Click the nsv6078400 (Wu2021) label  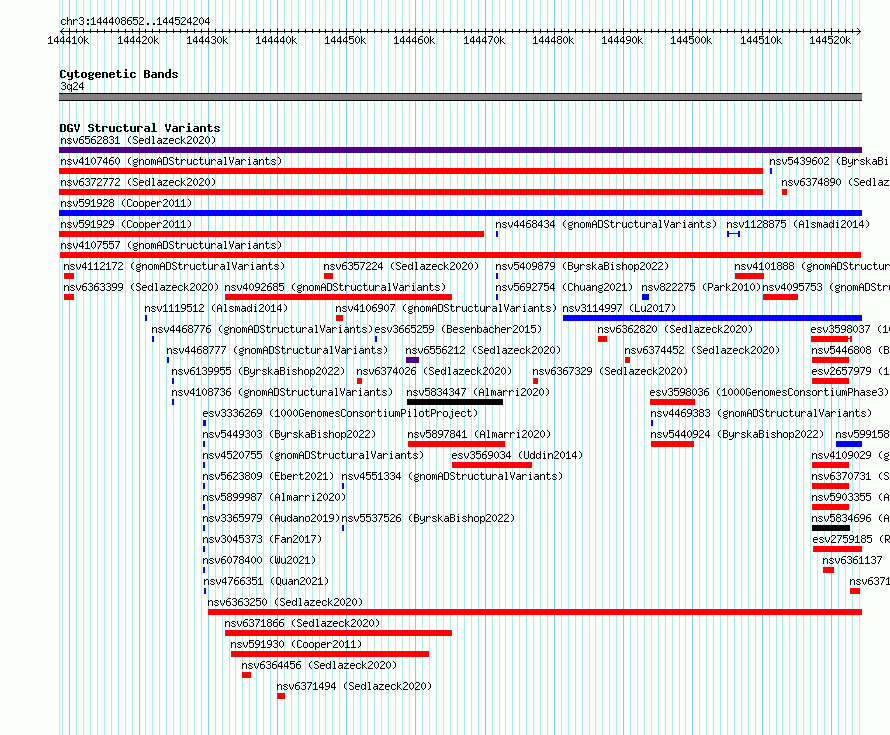[259, 560]
